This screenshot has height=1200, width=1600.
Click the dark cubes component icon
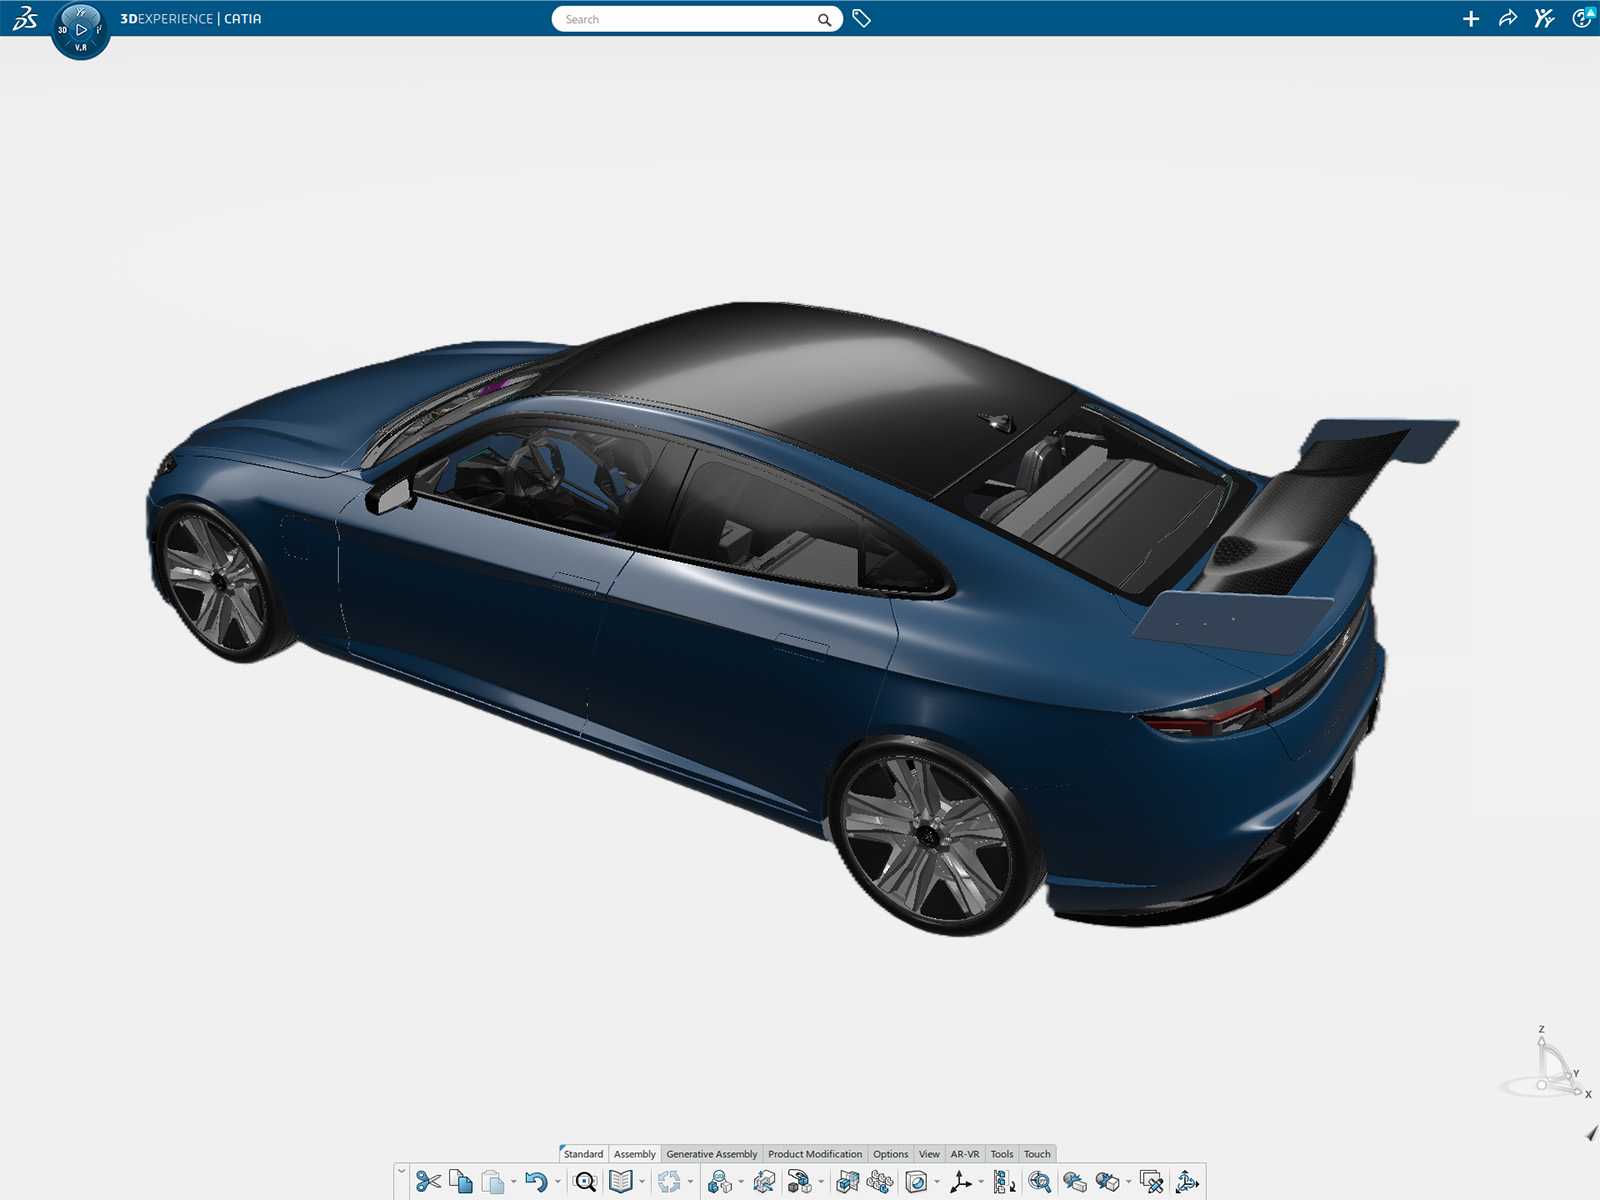pyautogui.click(x=799, y=1182)
